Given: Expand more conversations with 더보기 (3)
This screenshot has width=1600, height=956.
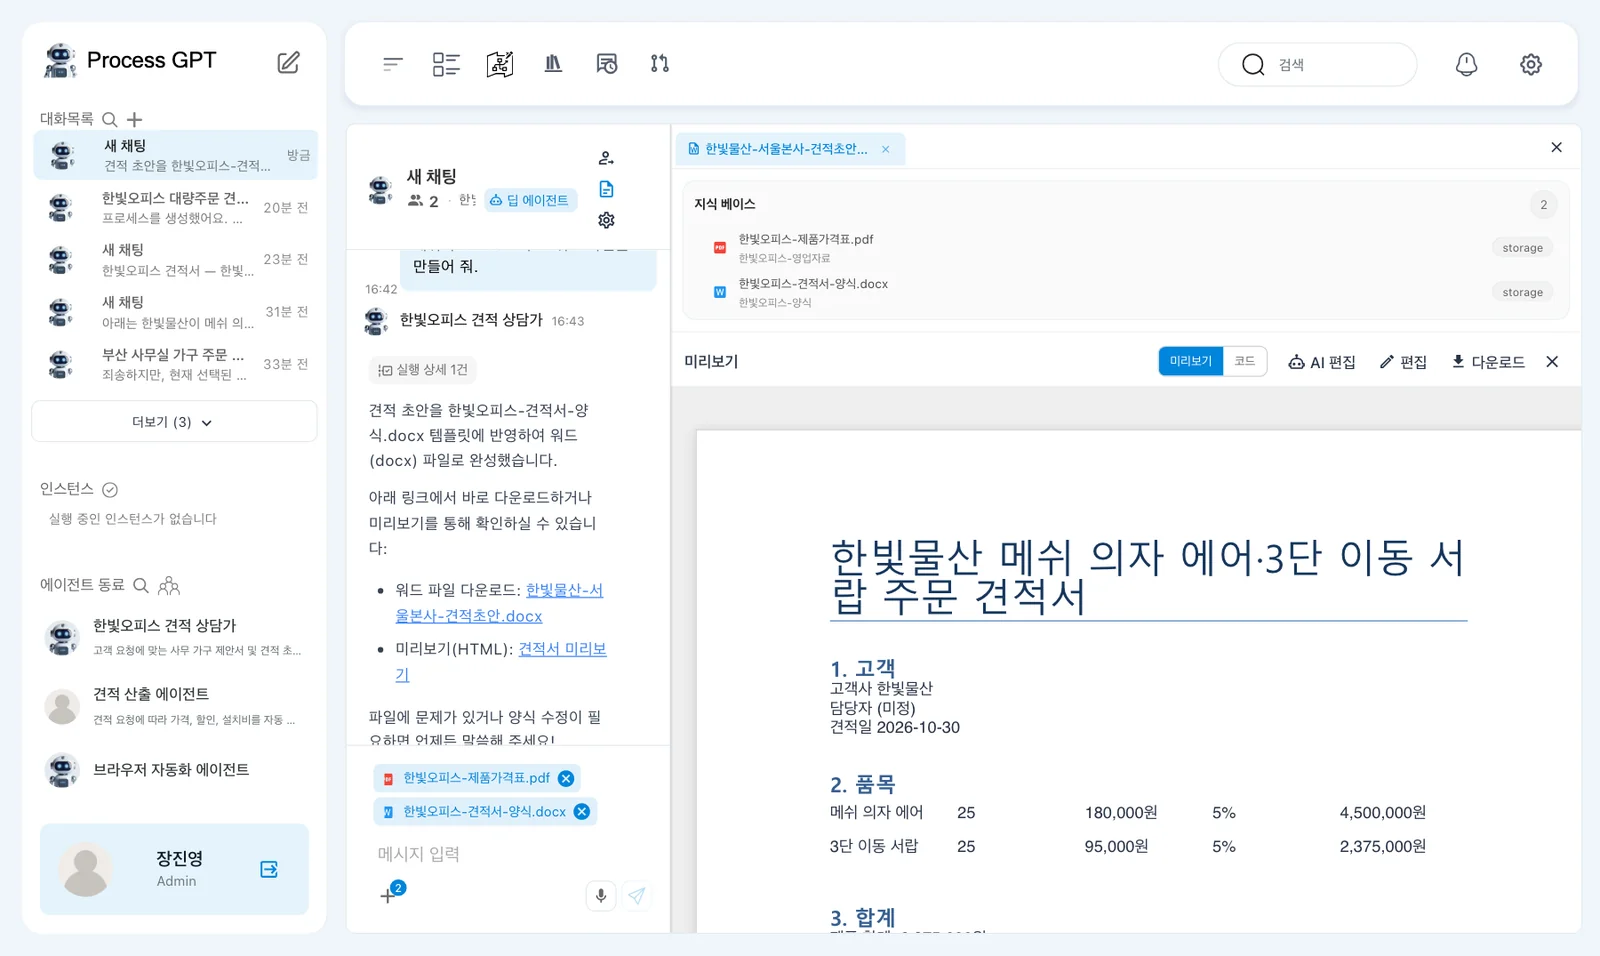Looking at the screenshot, I should tap(174, 422).
